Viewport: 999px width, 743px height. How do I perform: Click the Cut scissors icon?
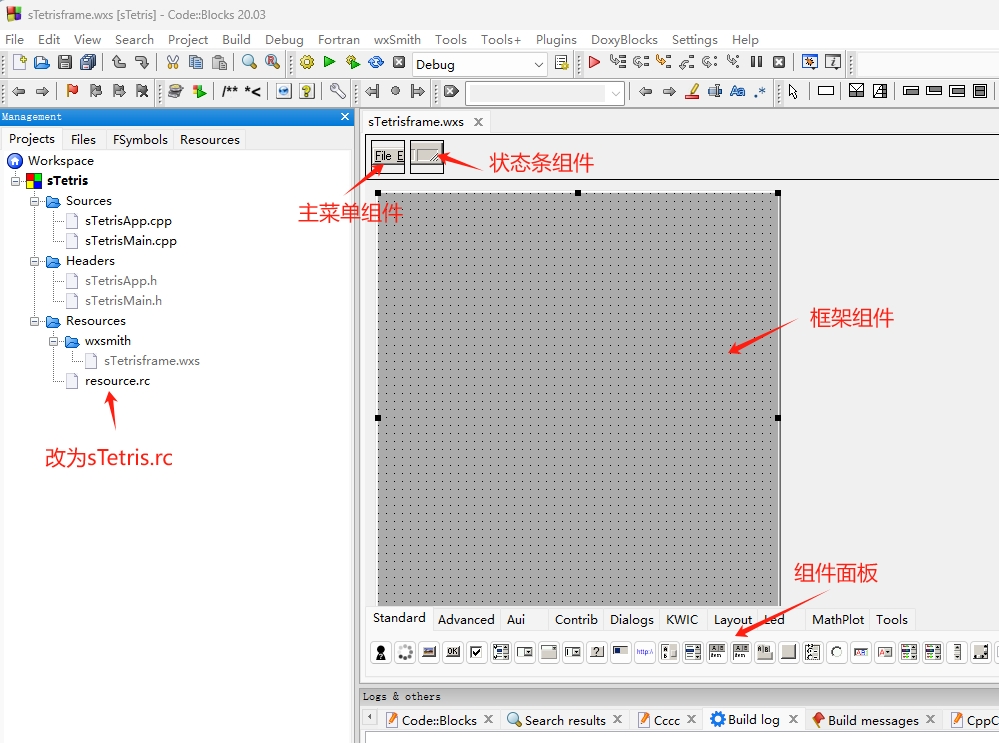pos(172,62)
